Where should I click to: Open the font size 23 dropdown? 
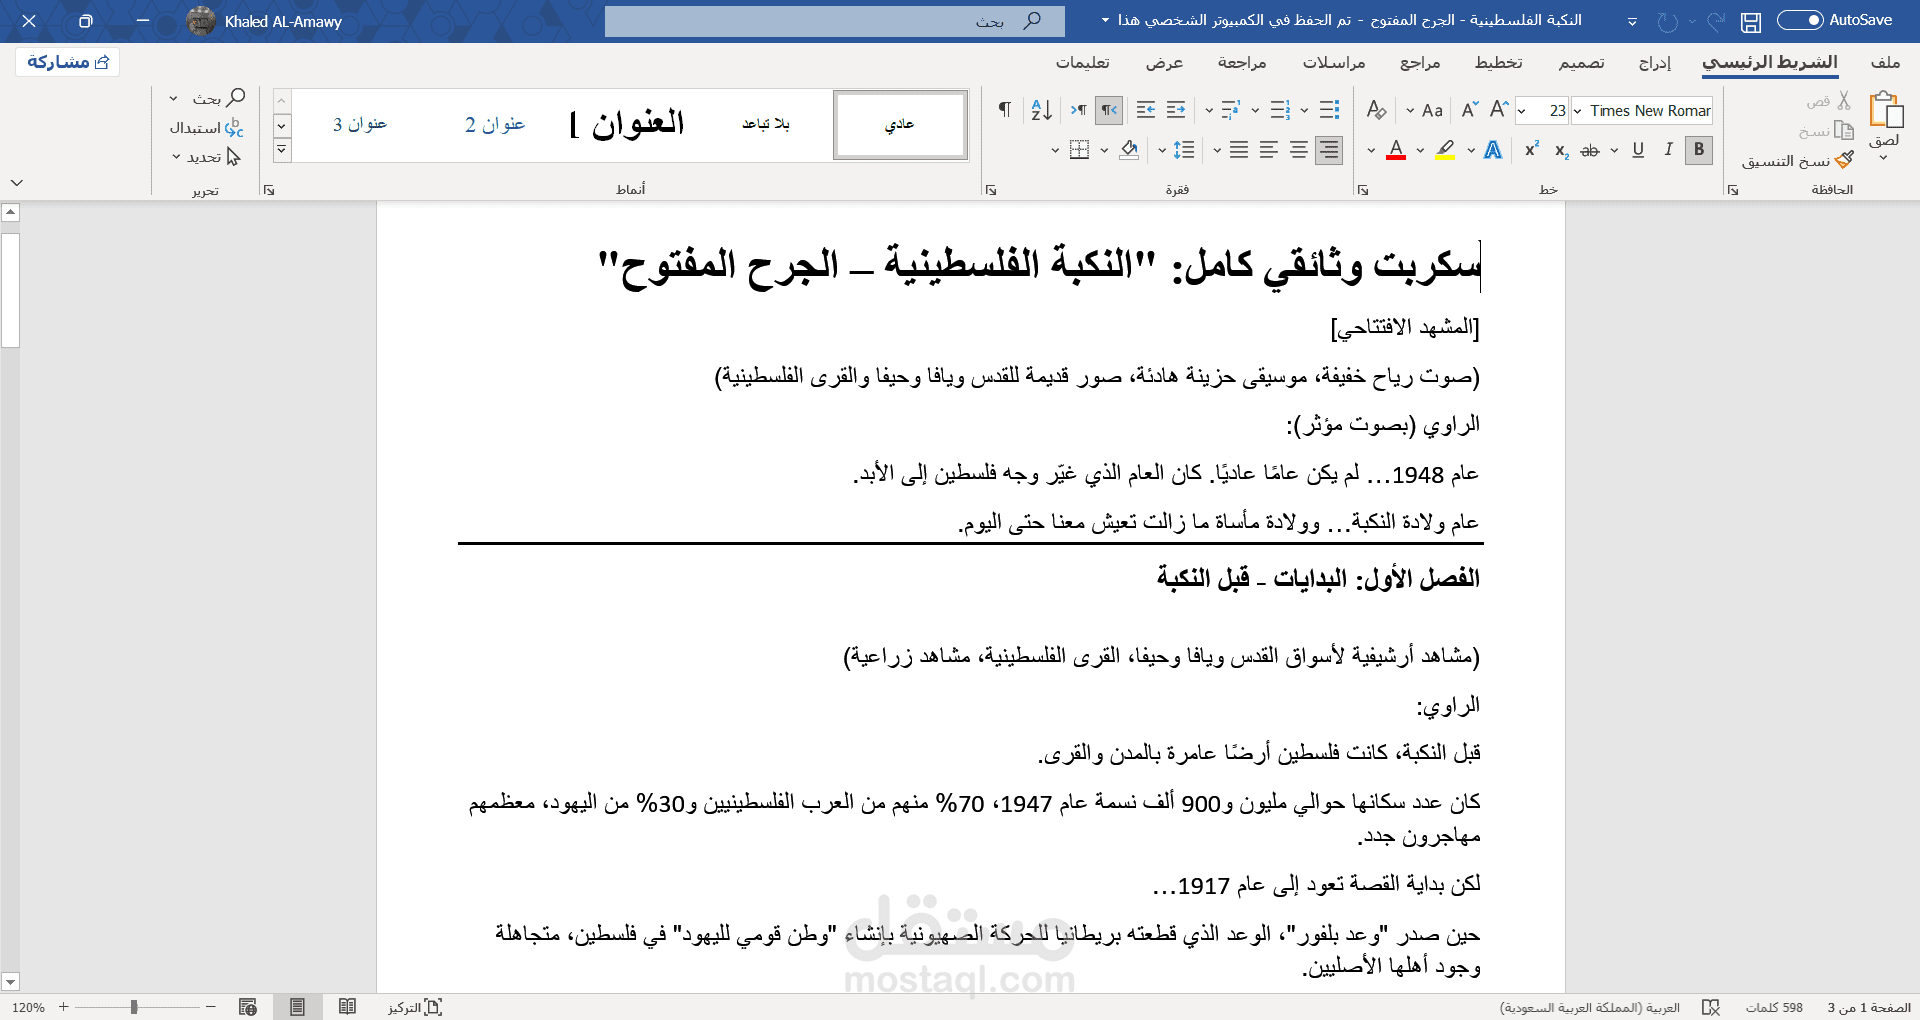(x=1522, y=111)
